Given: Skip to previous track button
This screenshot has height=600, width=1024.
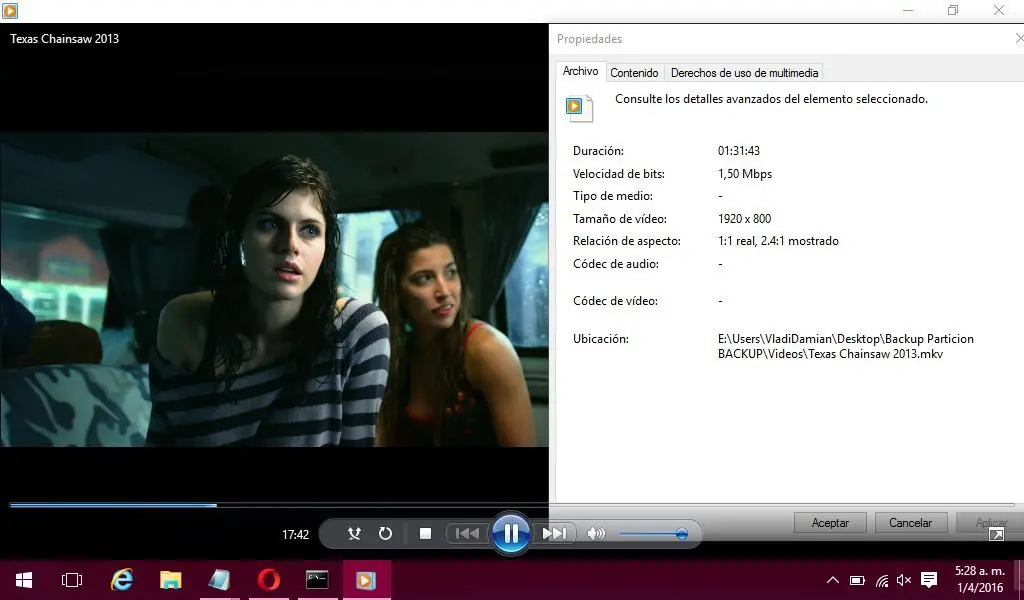Looking at the screenshot, I should coord(467,533).
